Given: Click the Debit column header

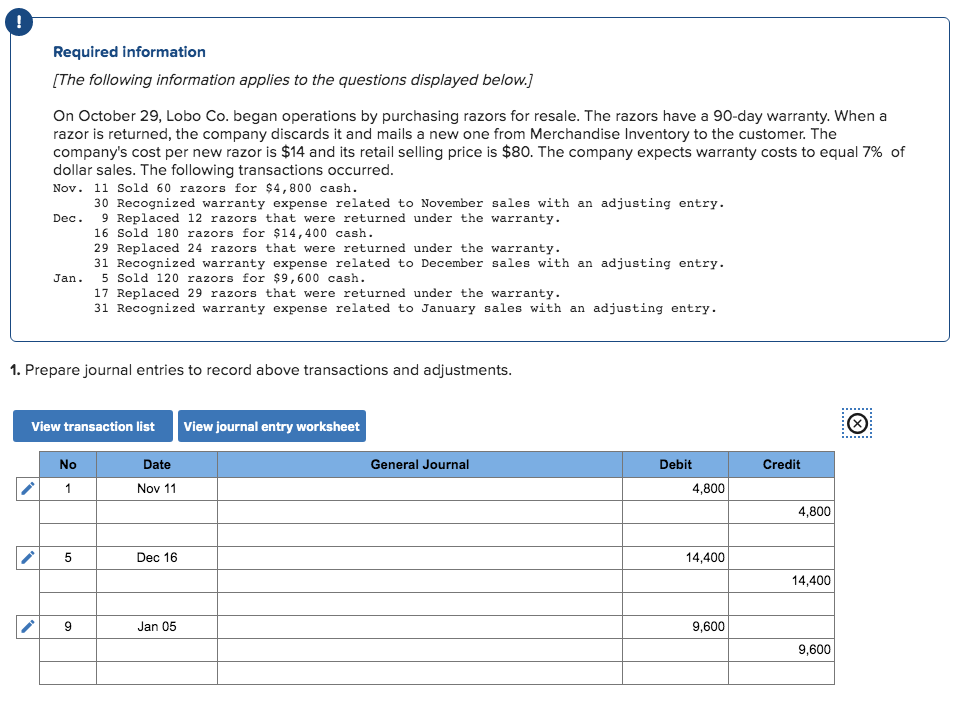Looking at the screenshot, I should tap(675, 464).
